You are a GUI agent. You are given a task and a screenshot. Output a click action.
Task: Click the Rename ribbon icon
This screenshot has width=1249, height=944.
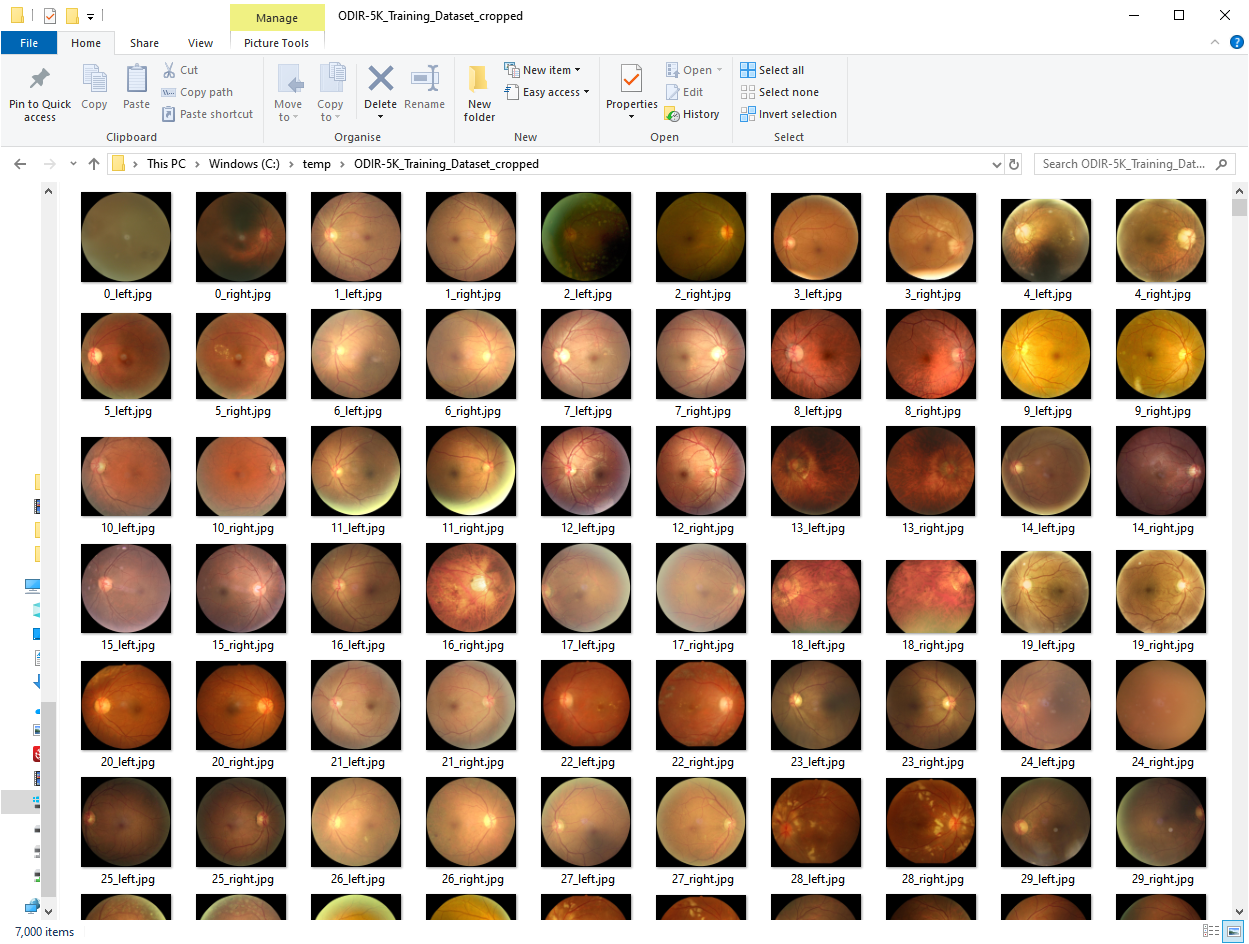425,79
